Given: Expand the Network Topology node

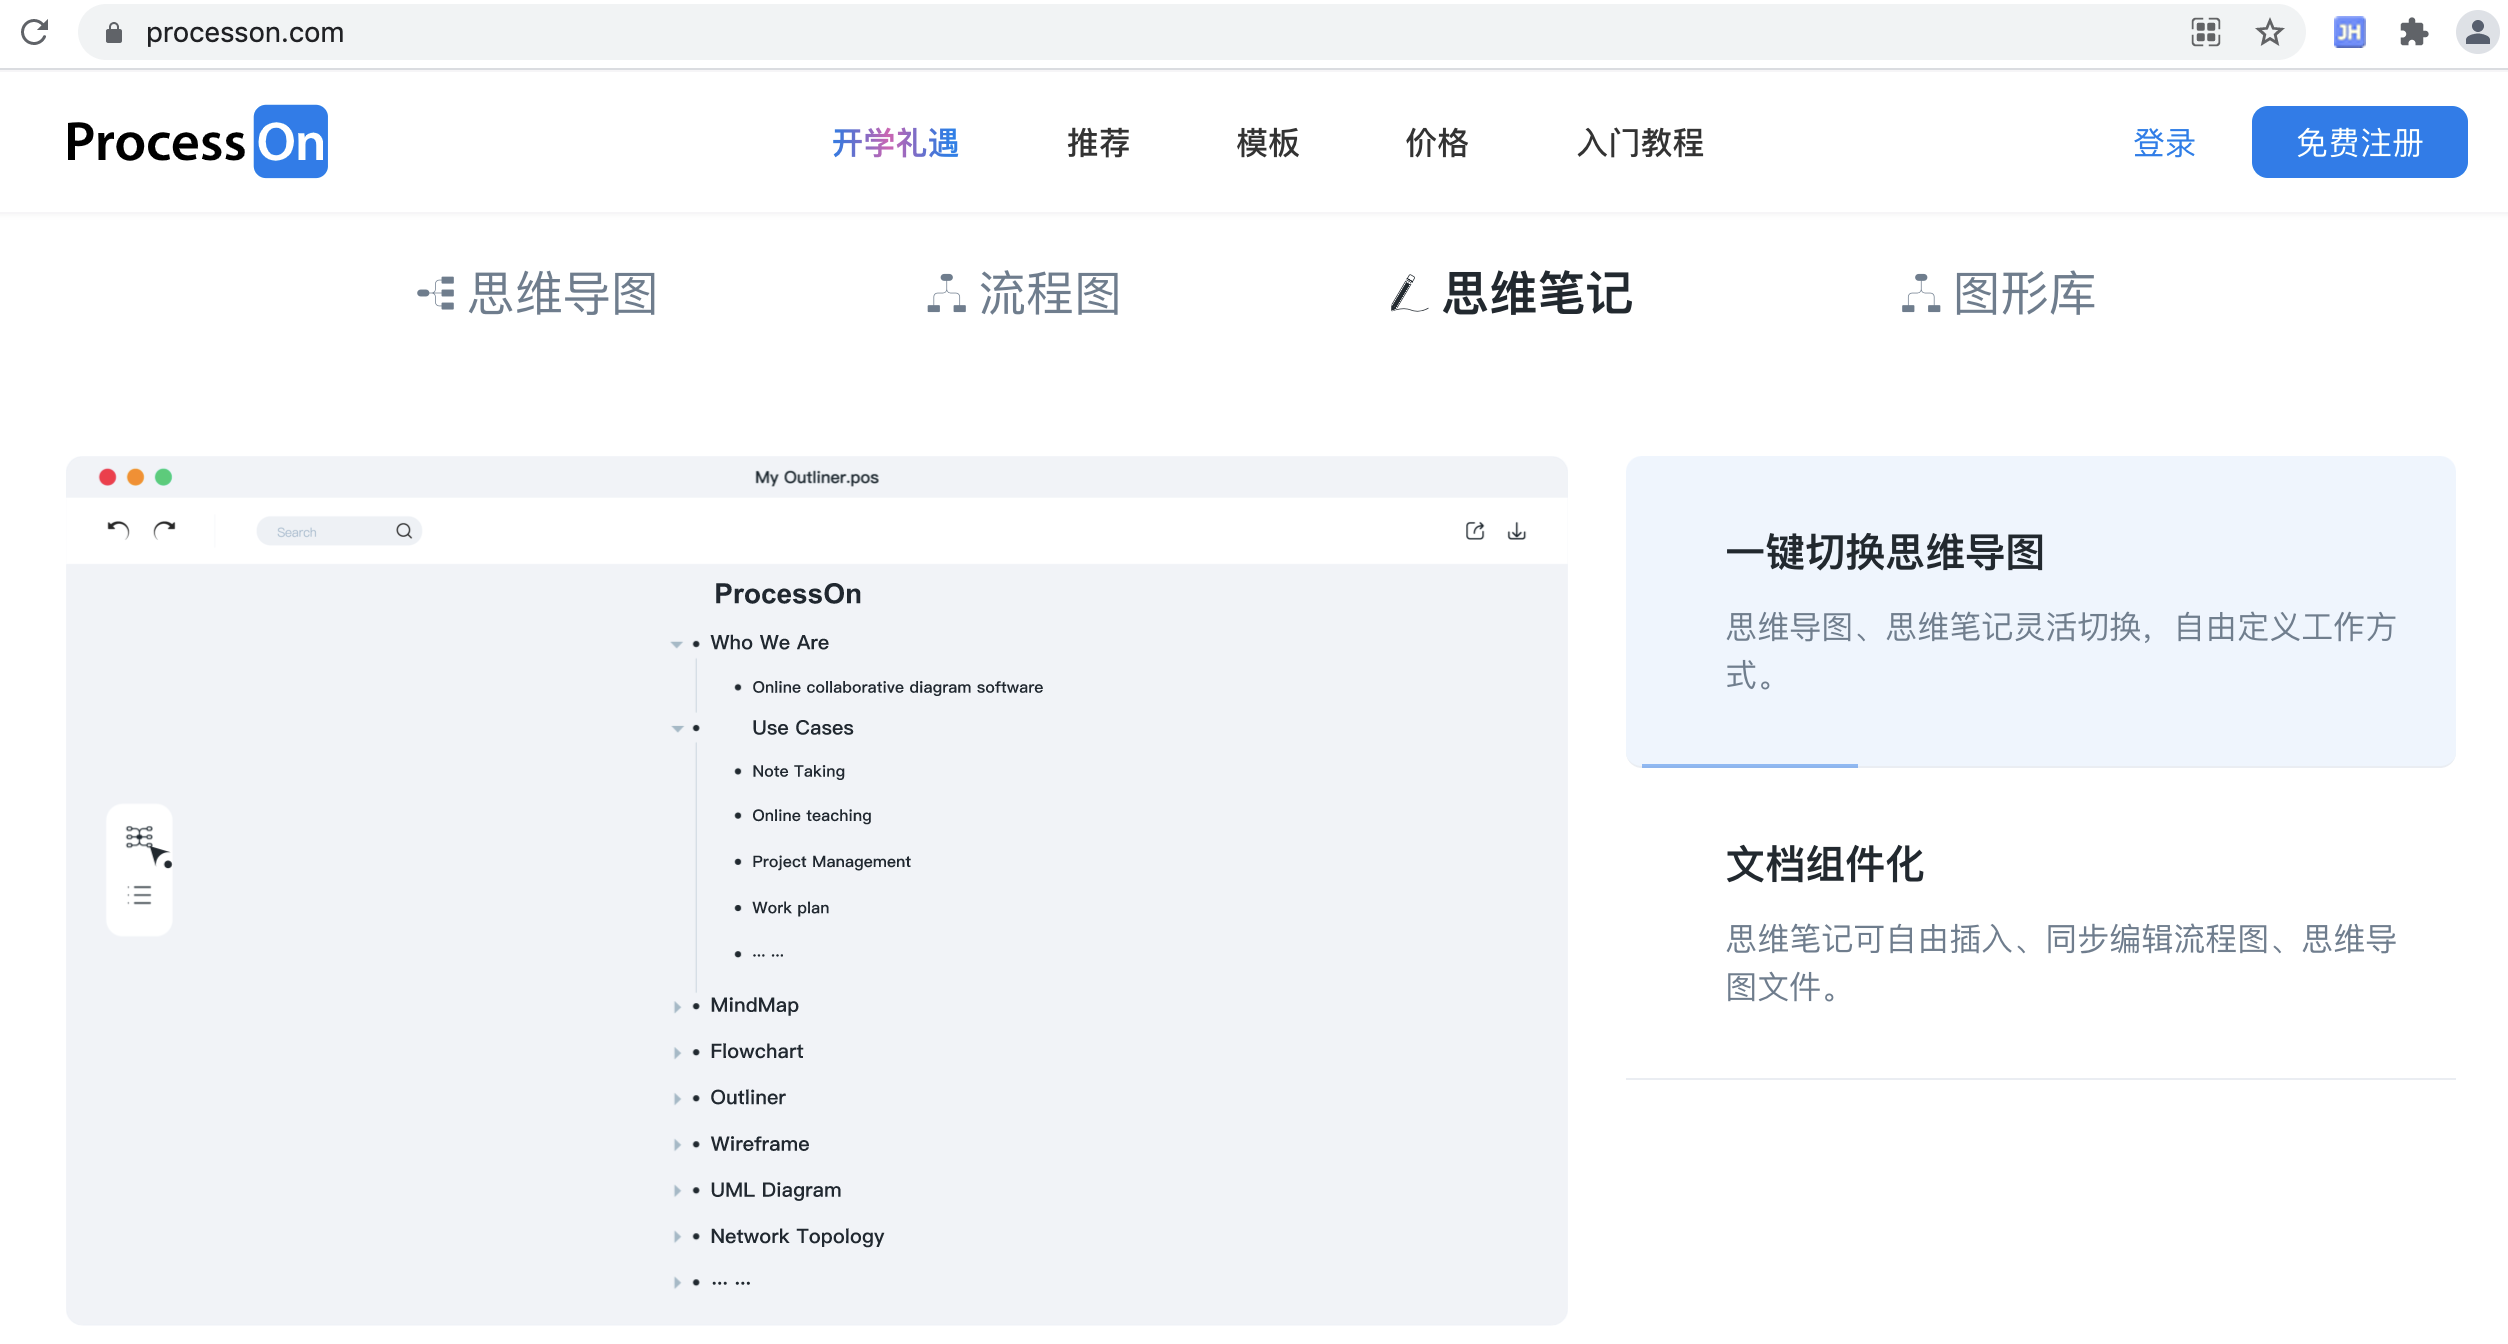Looking at the screenshot, I should [677, 1237].
